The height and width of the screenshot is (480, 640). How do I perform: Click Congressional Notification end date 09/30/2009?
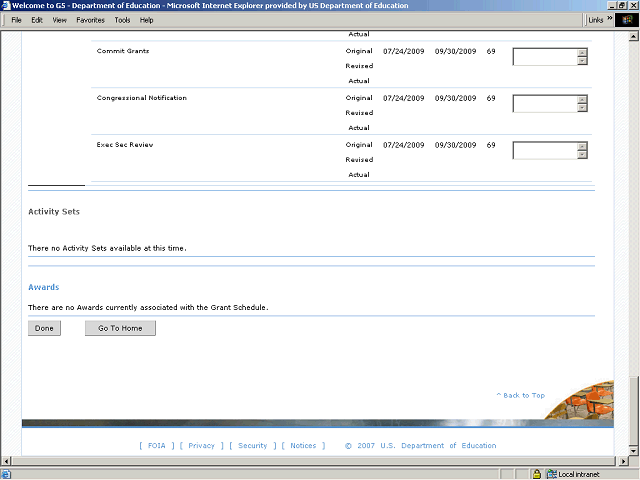click(456, 98)
